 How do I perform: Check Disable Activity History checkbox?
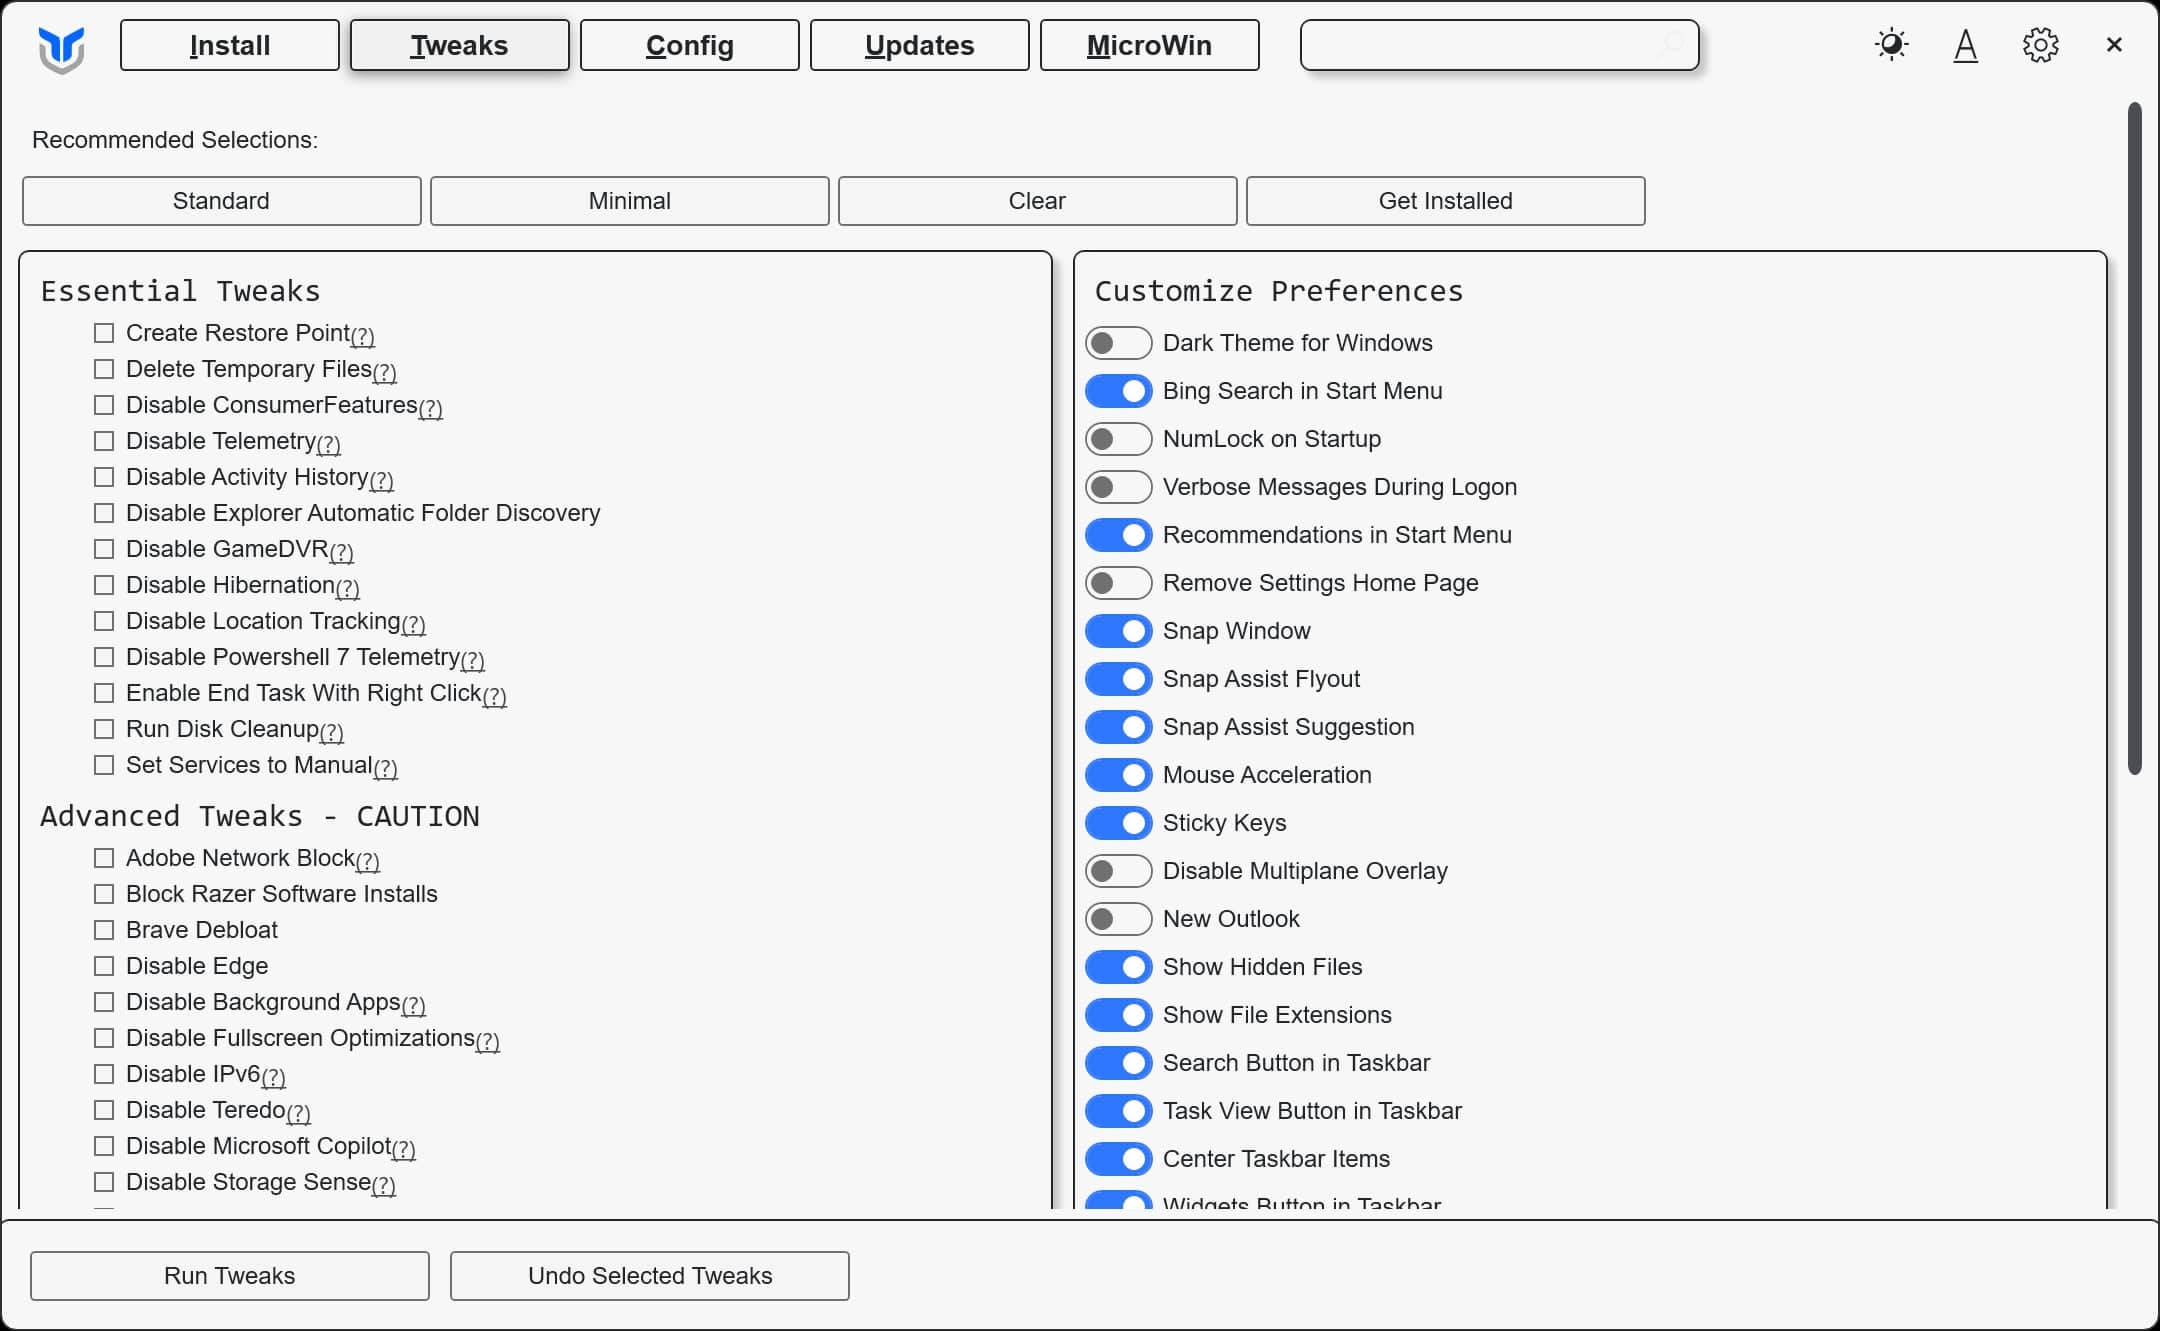tap(104, 477)
